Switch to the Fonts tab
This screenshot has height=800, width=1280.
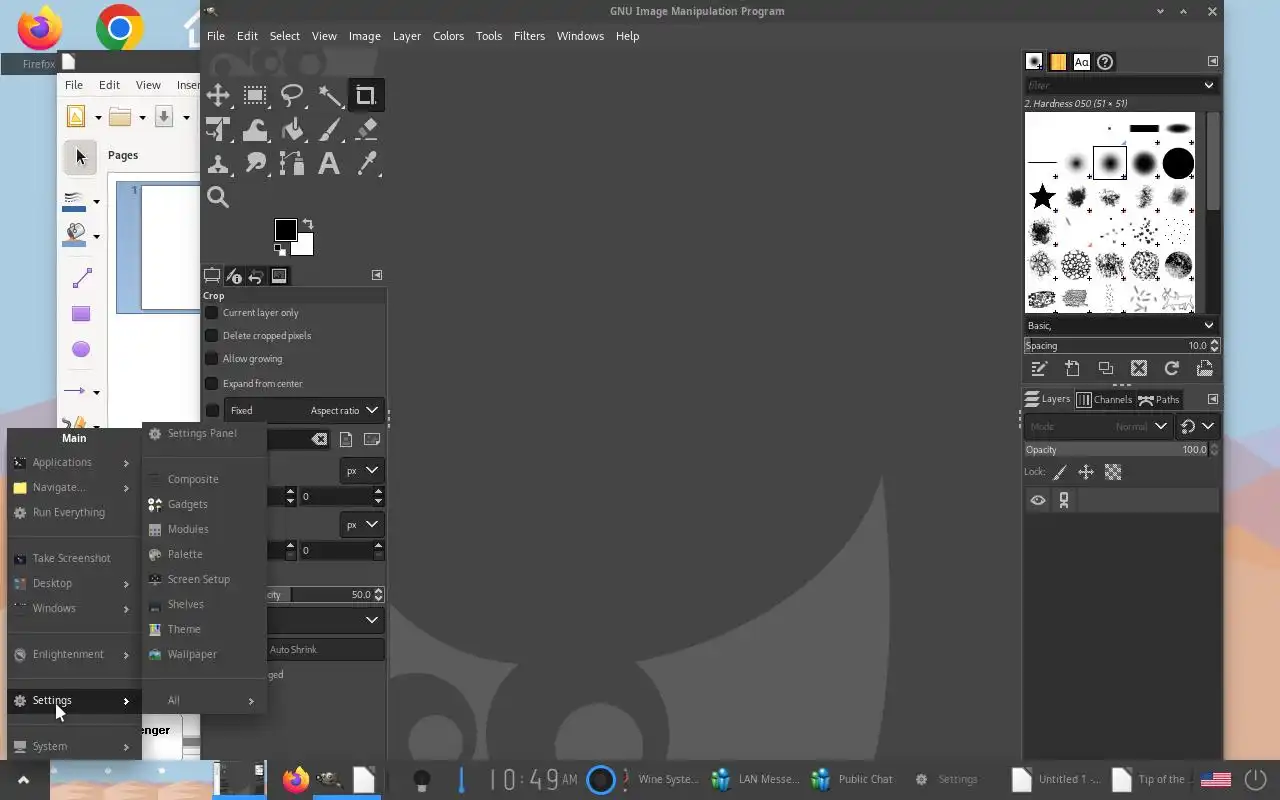click(x=1081, y=62)
